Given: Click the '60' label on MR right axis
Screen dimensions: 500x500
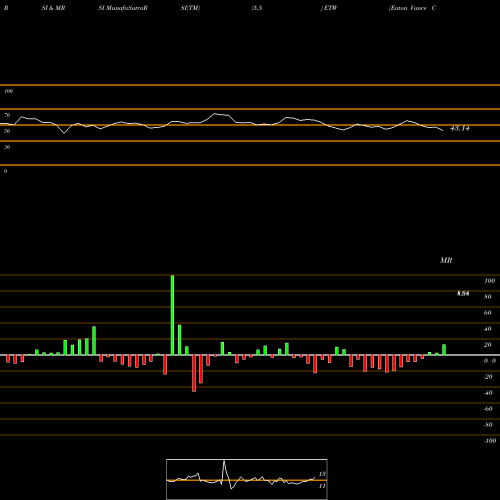Looking at the screenshot, I should [488, 313].
